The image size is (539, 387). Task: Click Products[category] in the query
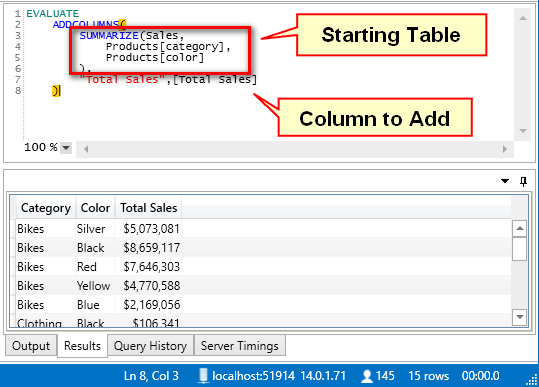tap(165, 46)
